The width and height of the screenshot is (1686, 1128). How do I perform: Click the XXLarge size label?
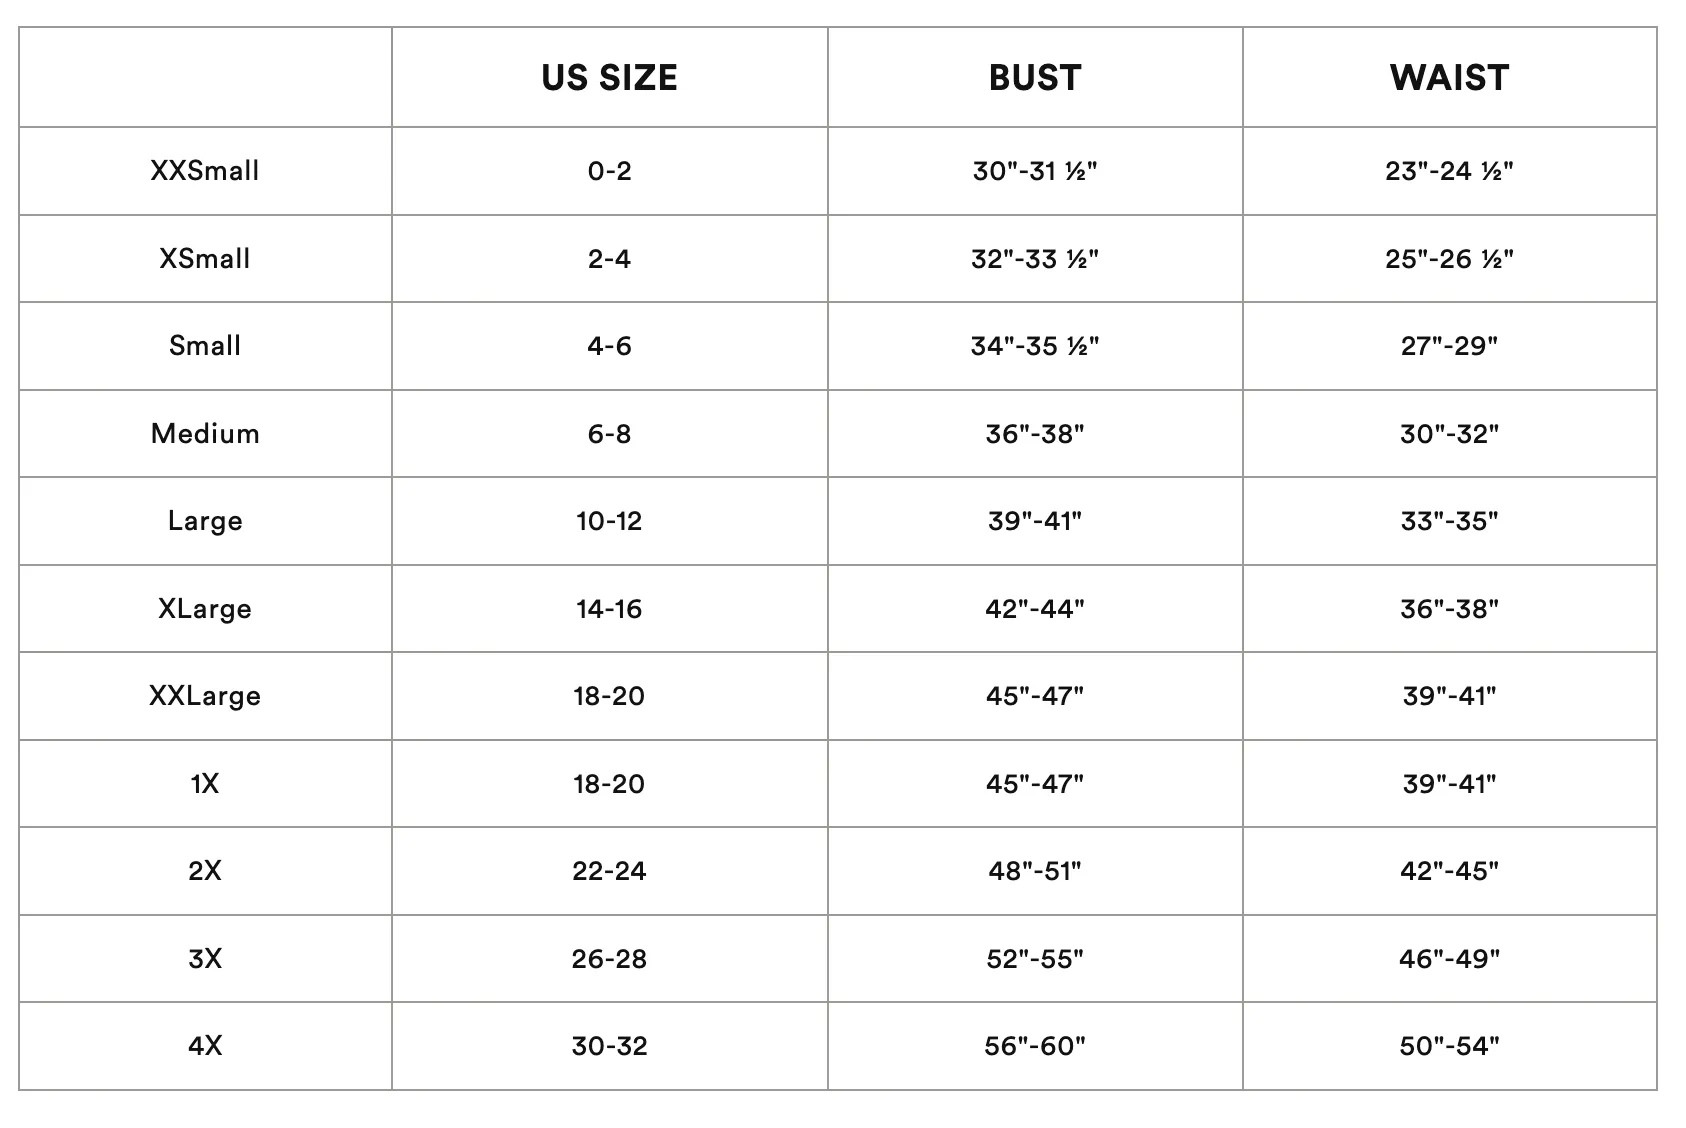pos(205,696)
